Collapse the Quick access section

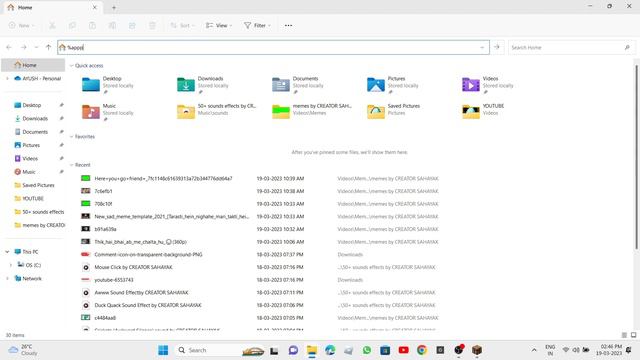pos(71,66)
